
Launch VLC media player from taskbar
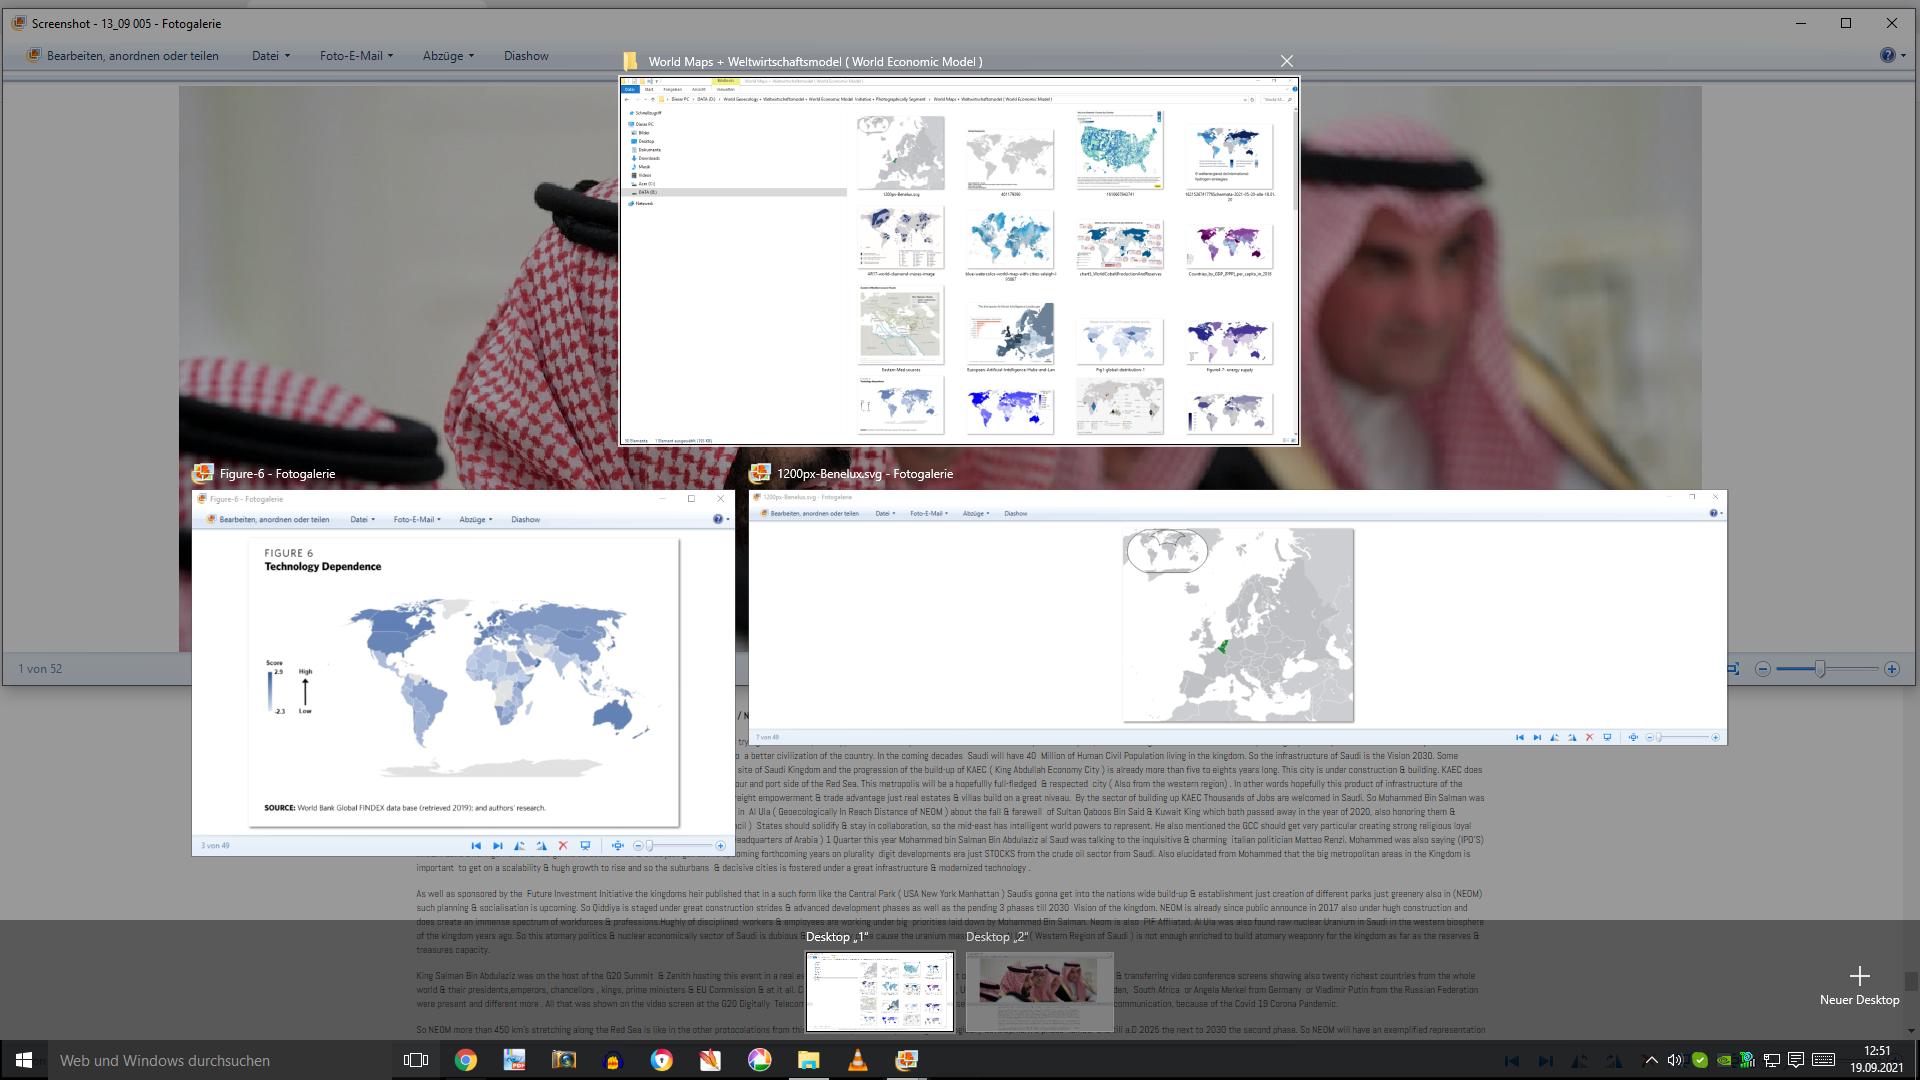pyautogui.click(x=858, y=1060)
